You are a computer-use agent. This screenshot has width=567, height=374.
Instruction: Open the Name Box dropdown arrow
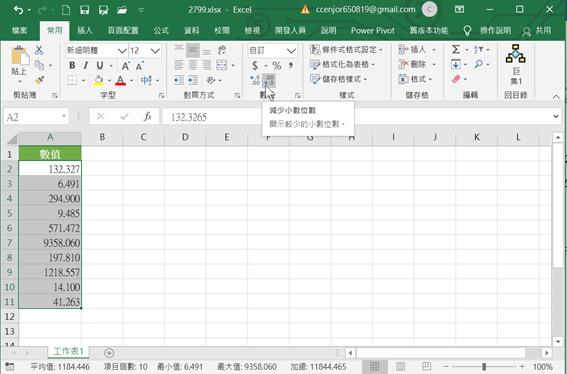[64, 116]
